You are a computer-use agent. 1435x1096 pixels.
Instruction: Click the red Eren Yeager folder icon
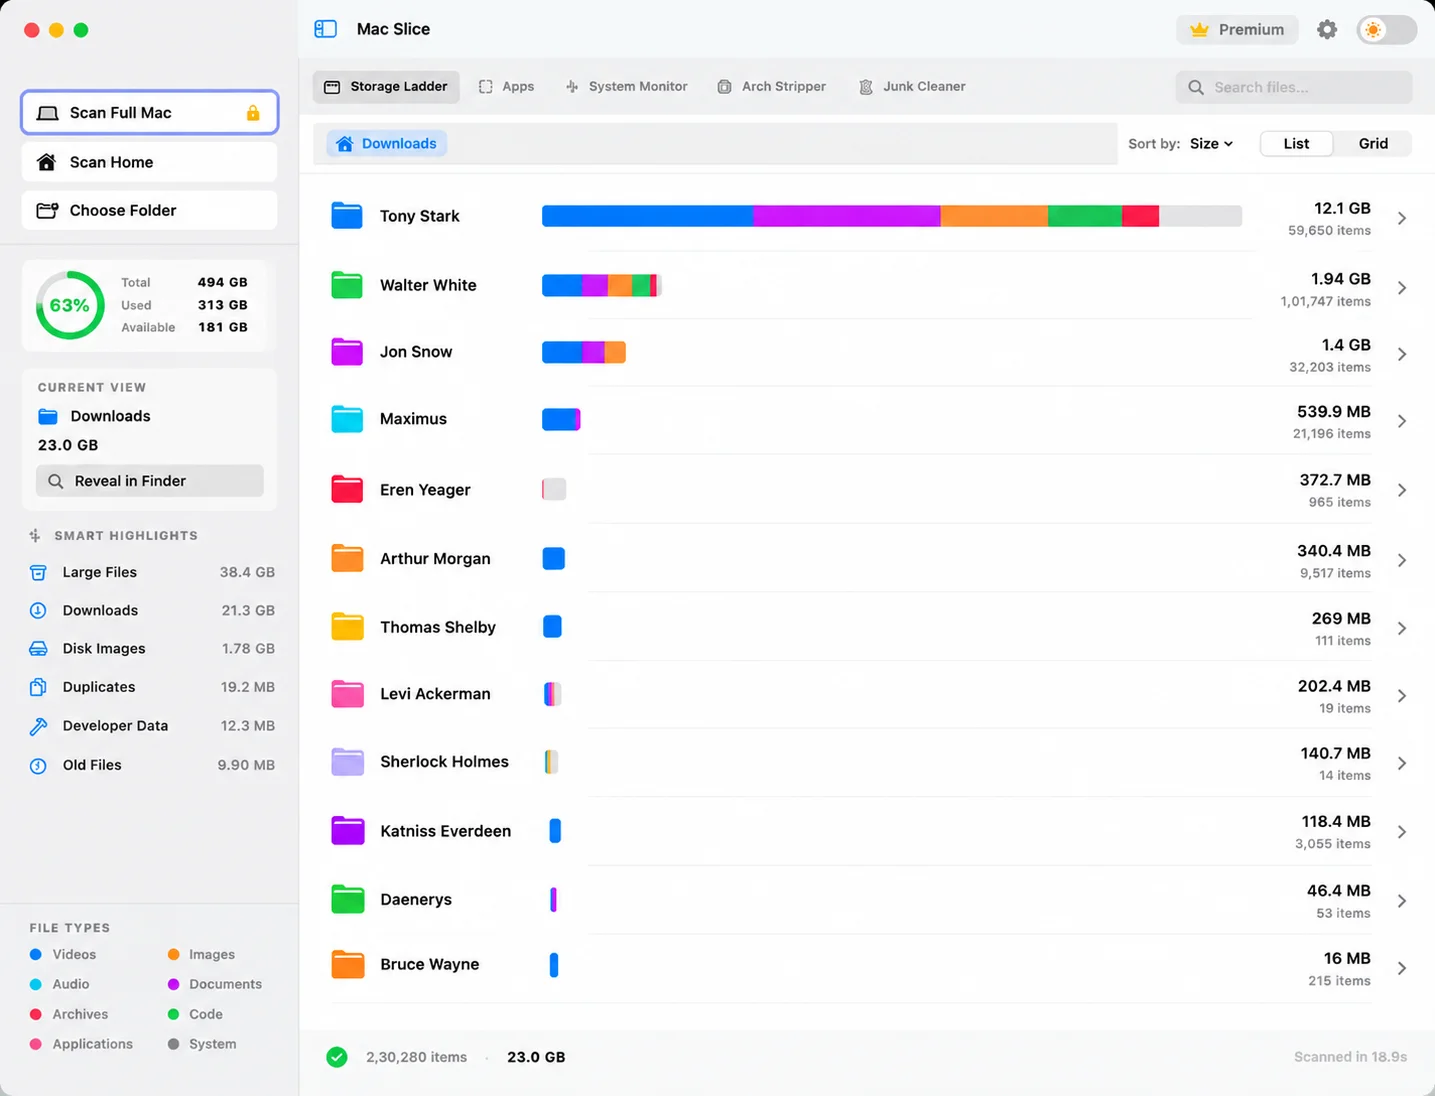[x=347, y=490]
